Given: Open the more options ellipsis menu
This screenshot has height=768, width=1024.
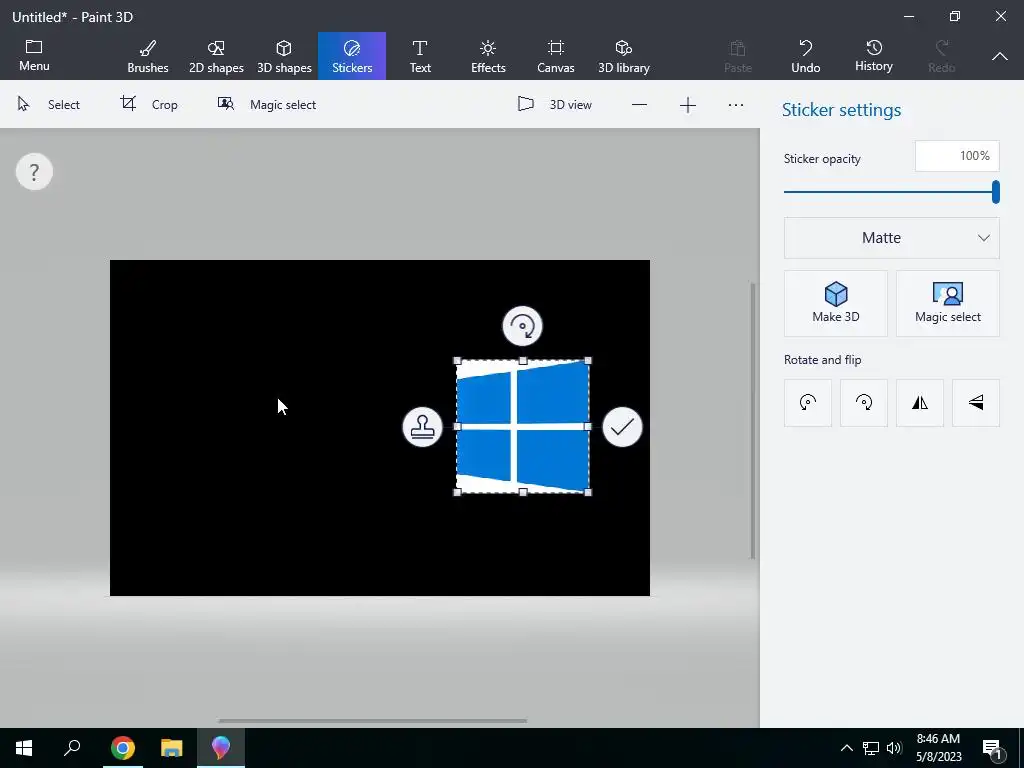Looking at the screenshot, I should coord(735,104).
